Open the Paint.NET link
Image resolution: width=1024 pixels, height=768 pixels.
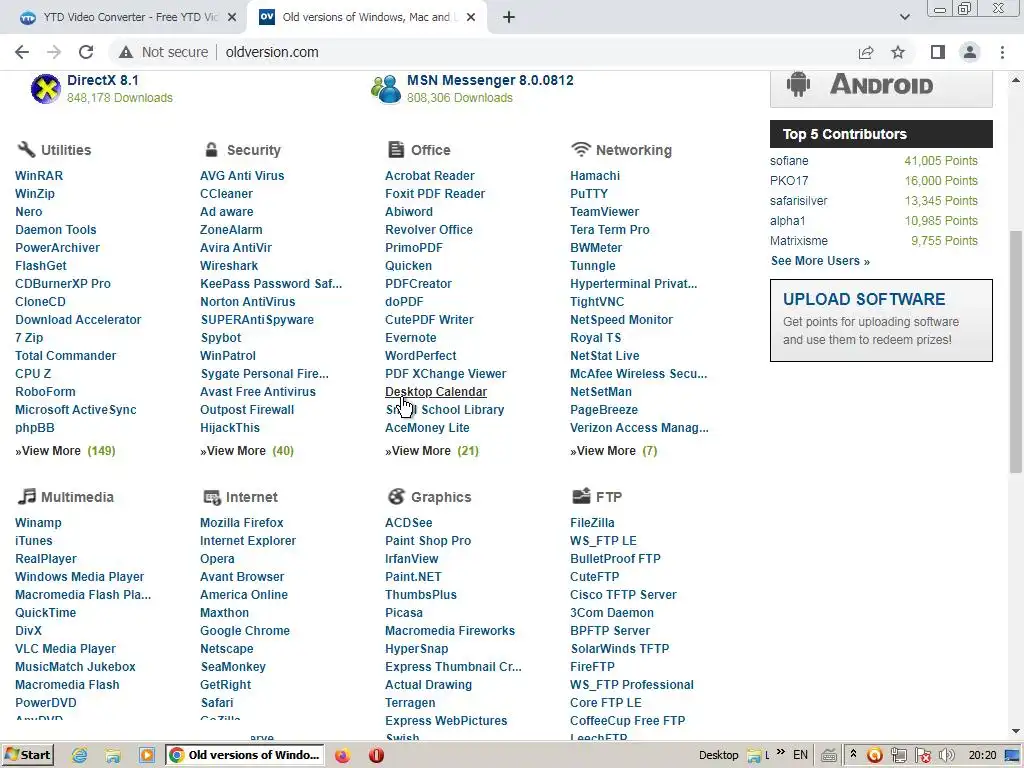[413, 577]
